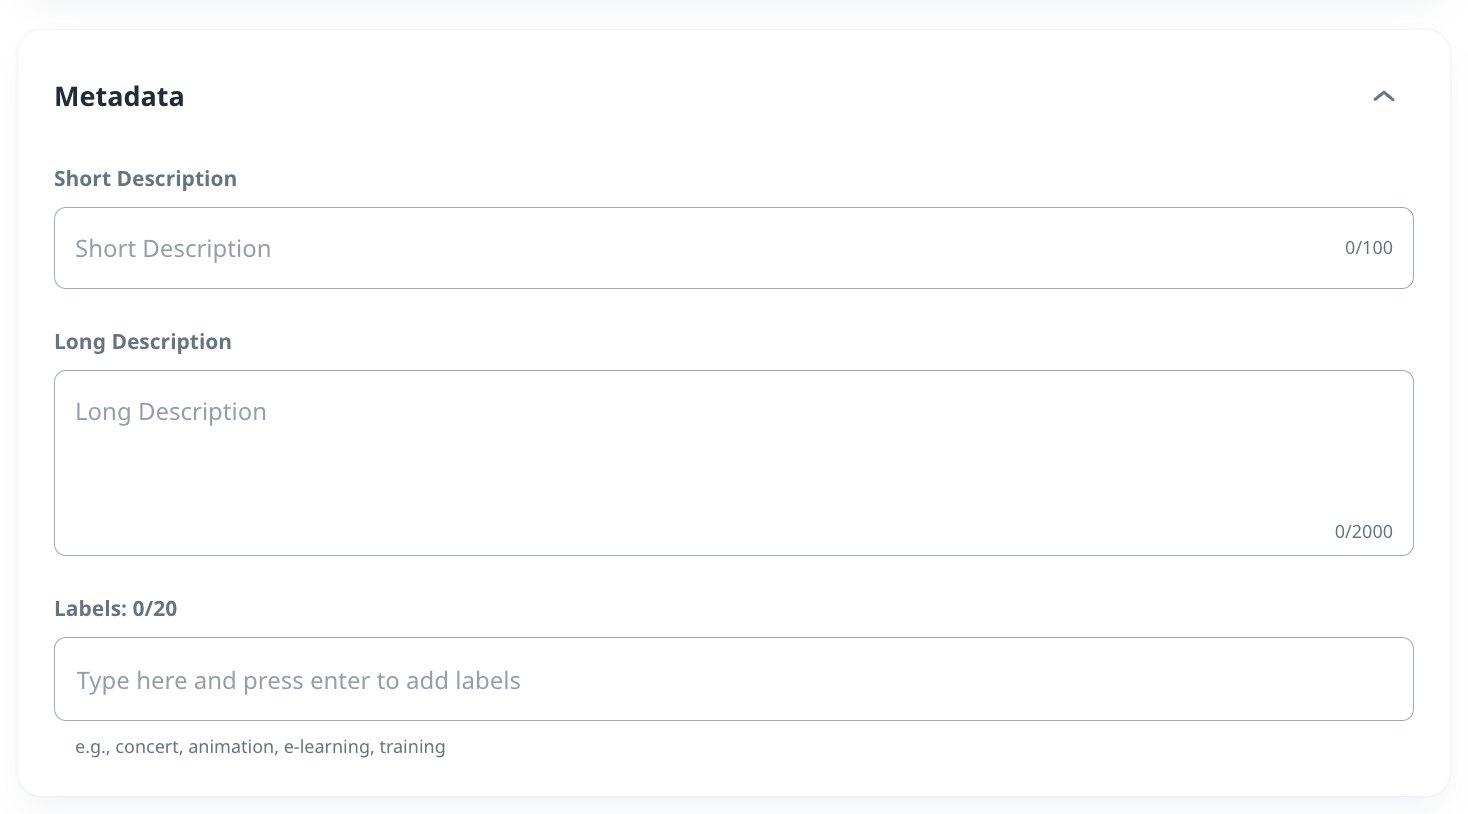This screenshot has width=1468, height=814.
Task: Click the word "e-learning" in the hint
Action: pyautogui.click(x=327, y=747)
